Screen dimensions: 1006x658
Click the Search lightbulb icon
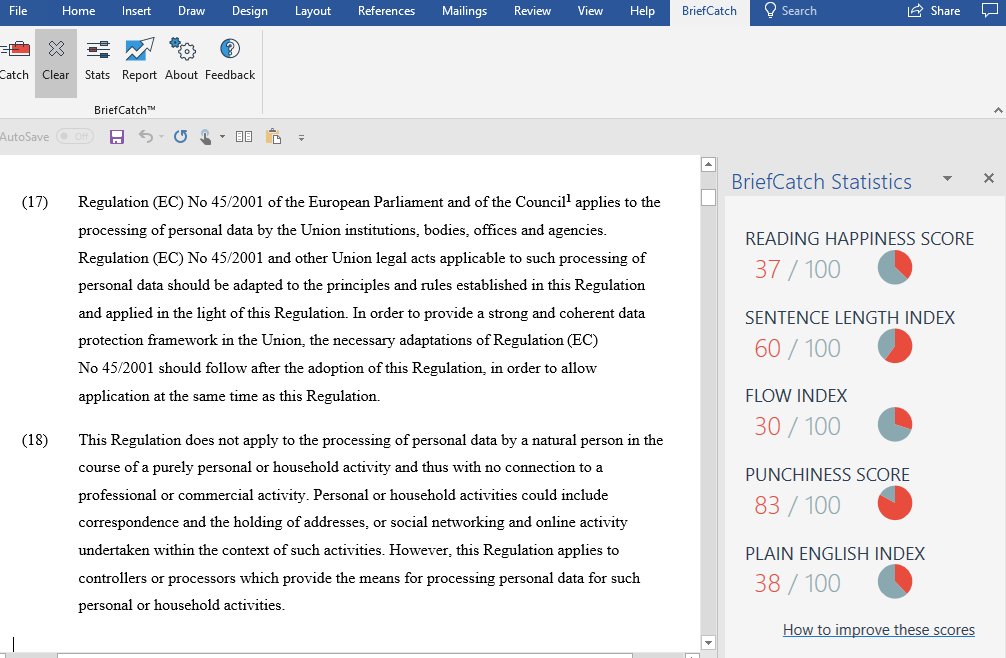point(770,10)
